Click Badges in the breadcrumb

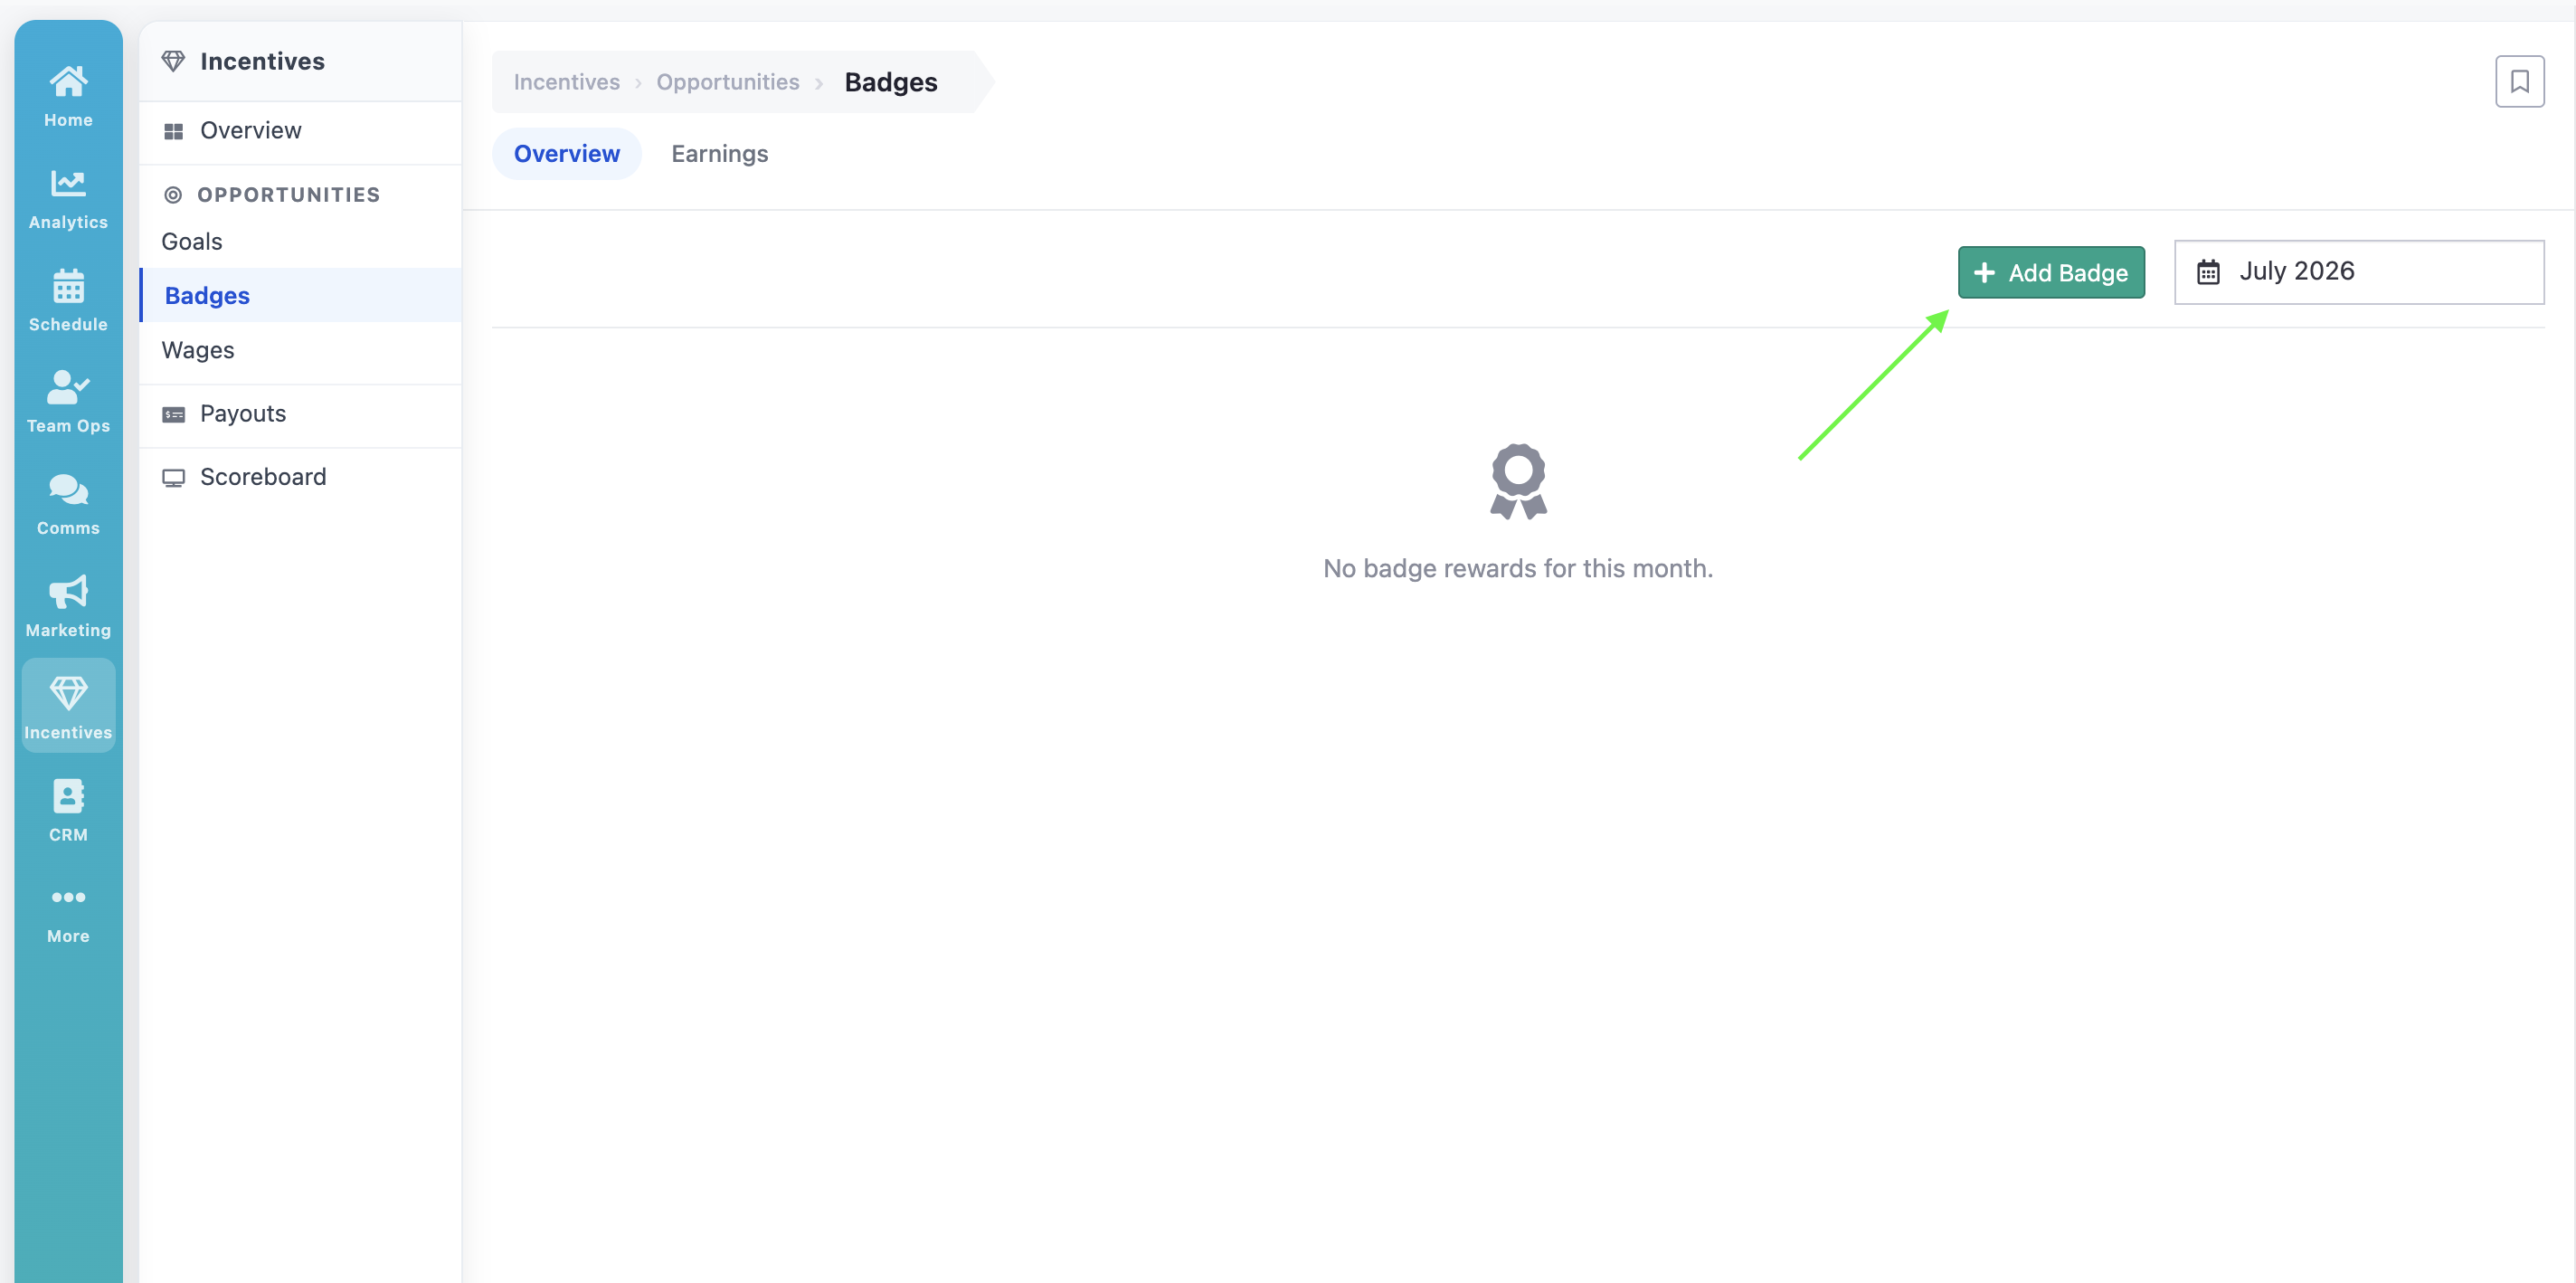pos(890,82)
